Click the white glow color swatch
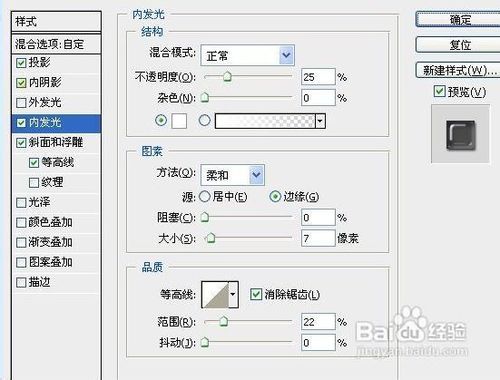500x380 pixels. [x=179, y=121]
